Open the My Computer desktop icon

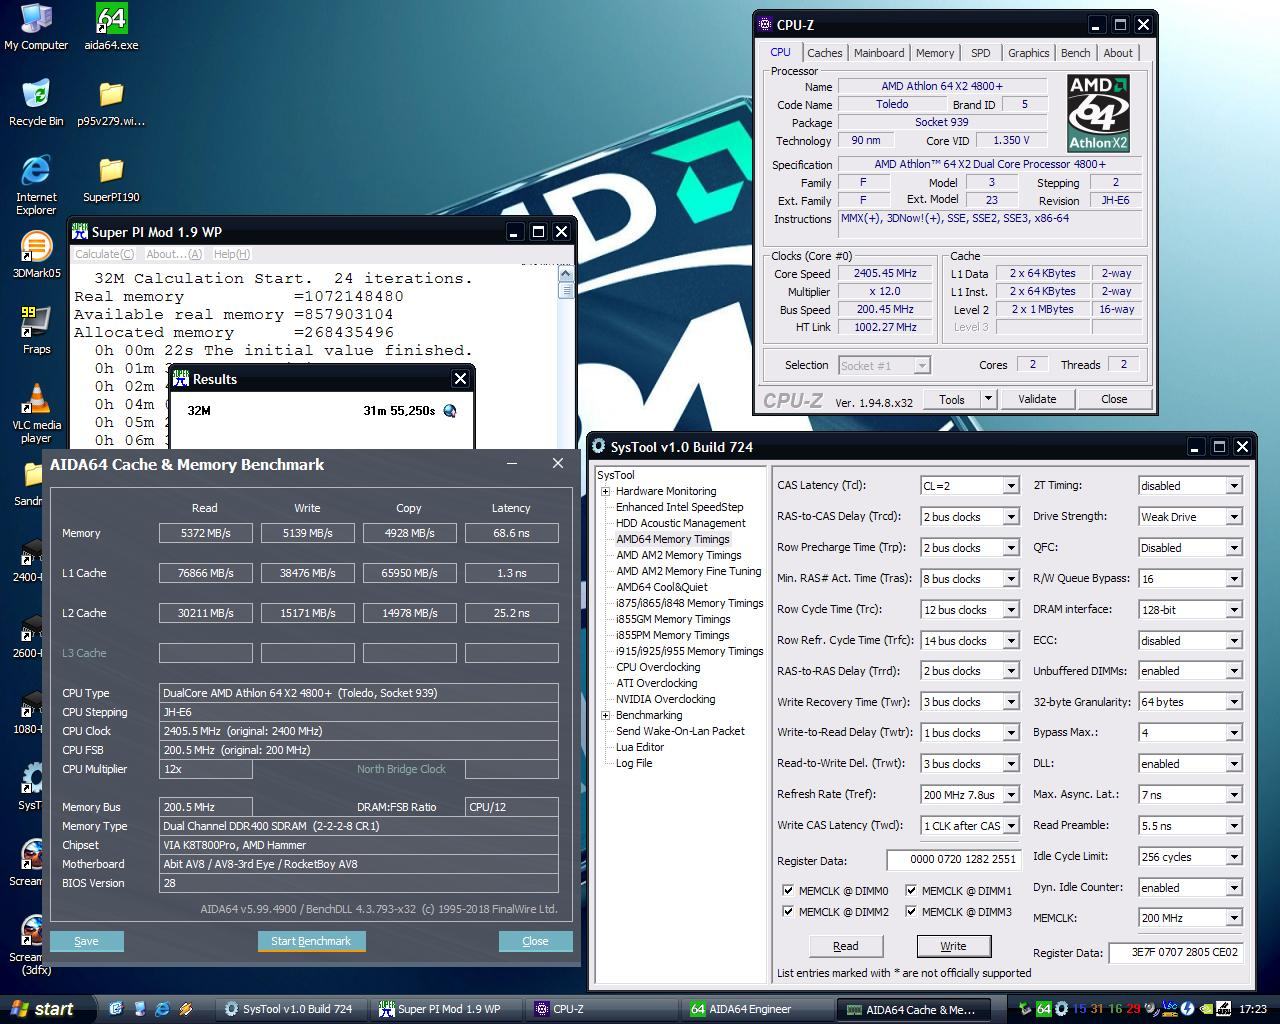36,27
